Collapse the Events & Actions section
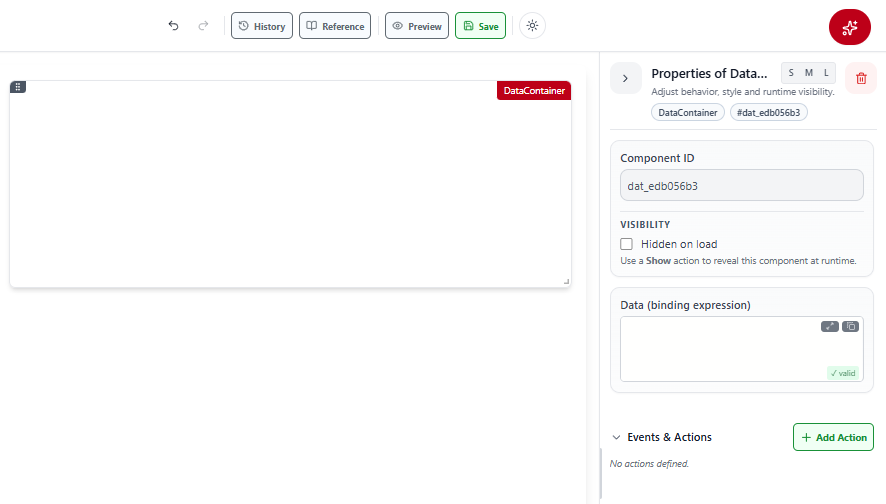 tap(616, 437)
